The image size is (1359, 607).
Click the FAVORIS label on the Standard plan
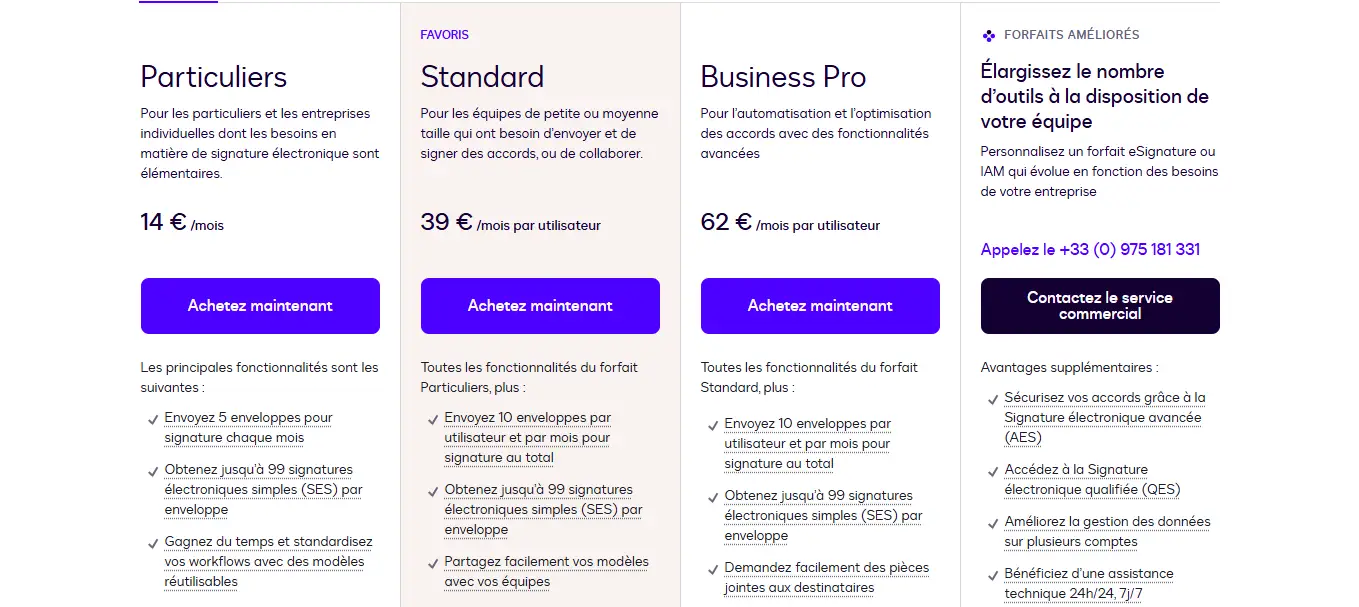click(x=444, y=34)
